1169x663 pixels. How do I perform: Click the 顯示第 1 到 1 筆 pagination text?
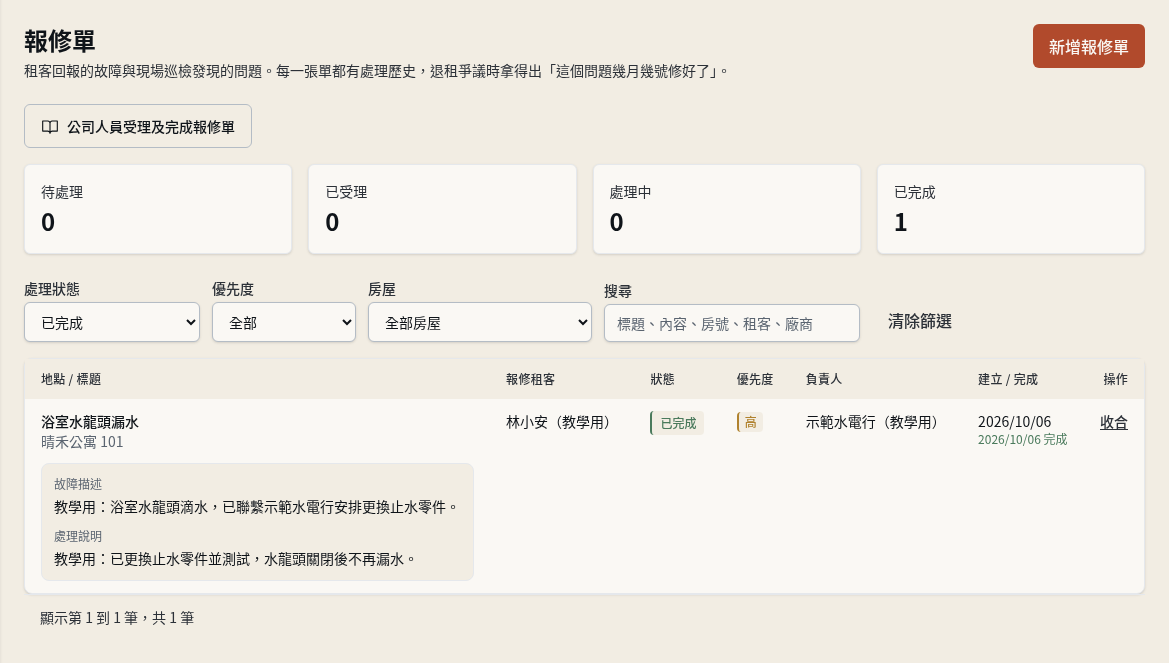[x=117, y=618]
